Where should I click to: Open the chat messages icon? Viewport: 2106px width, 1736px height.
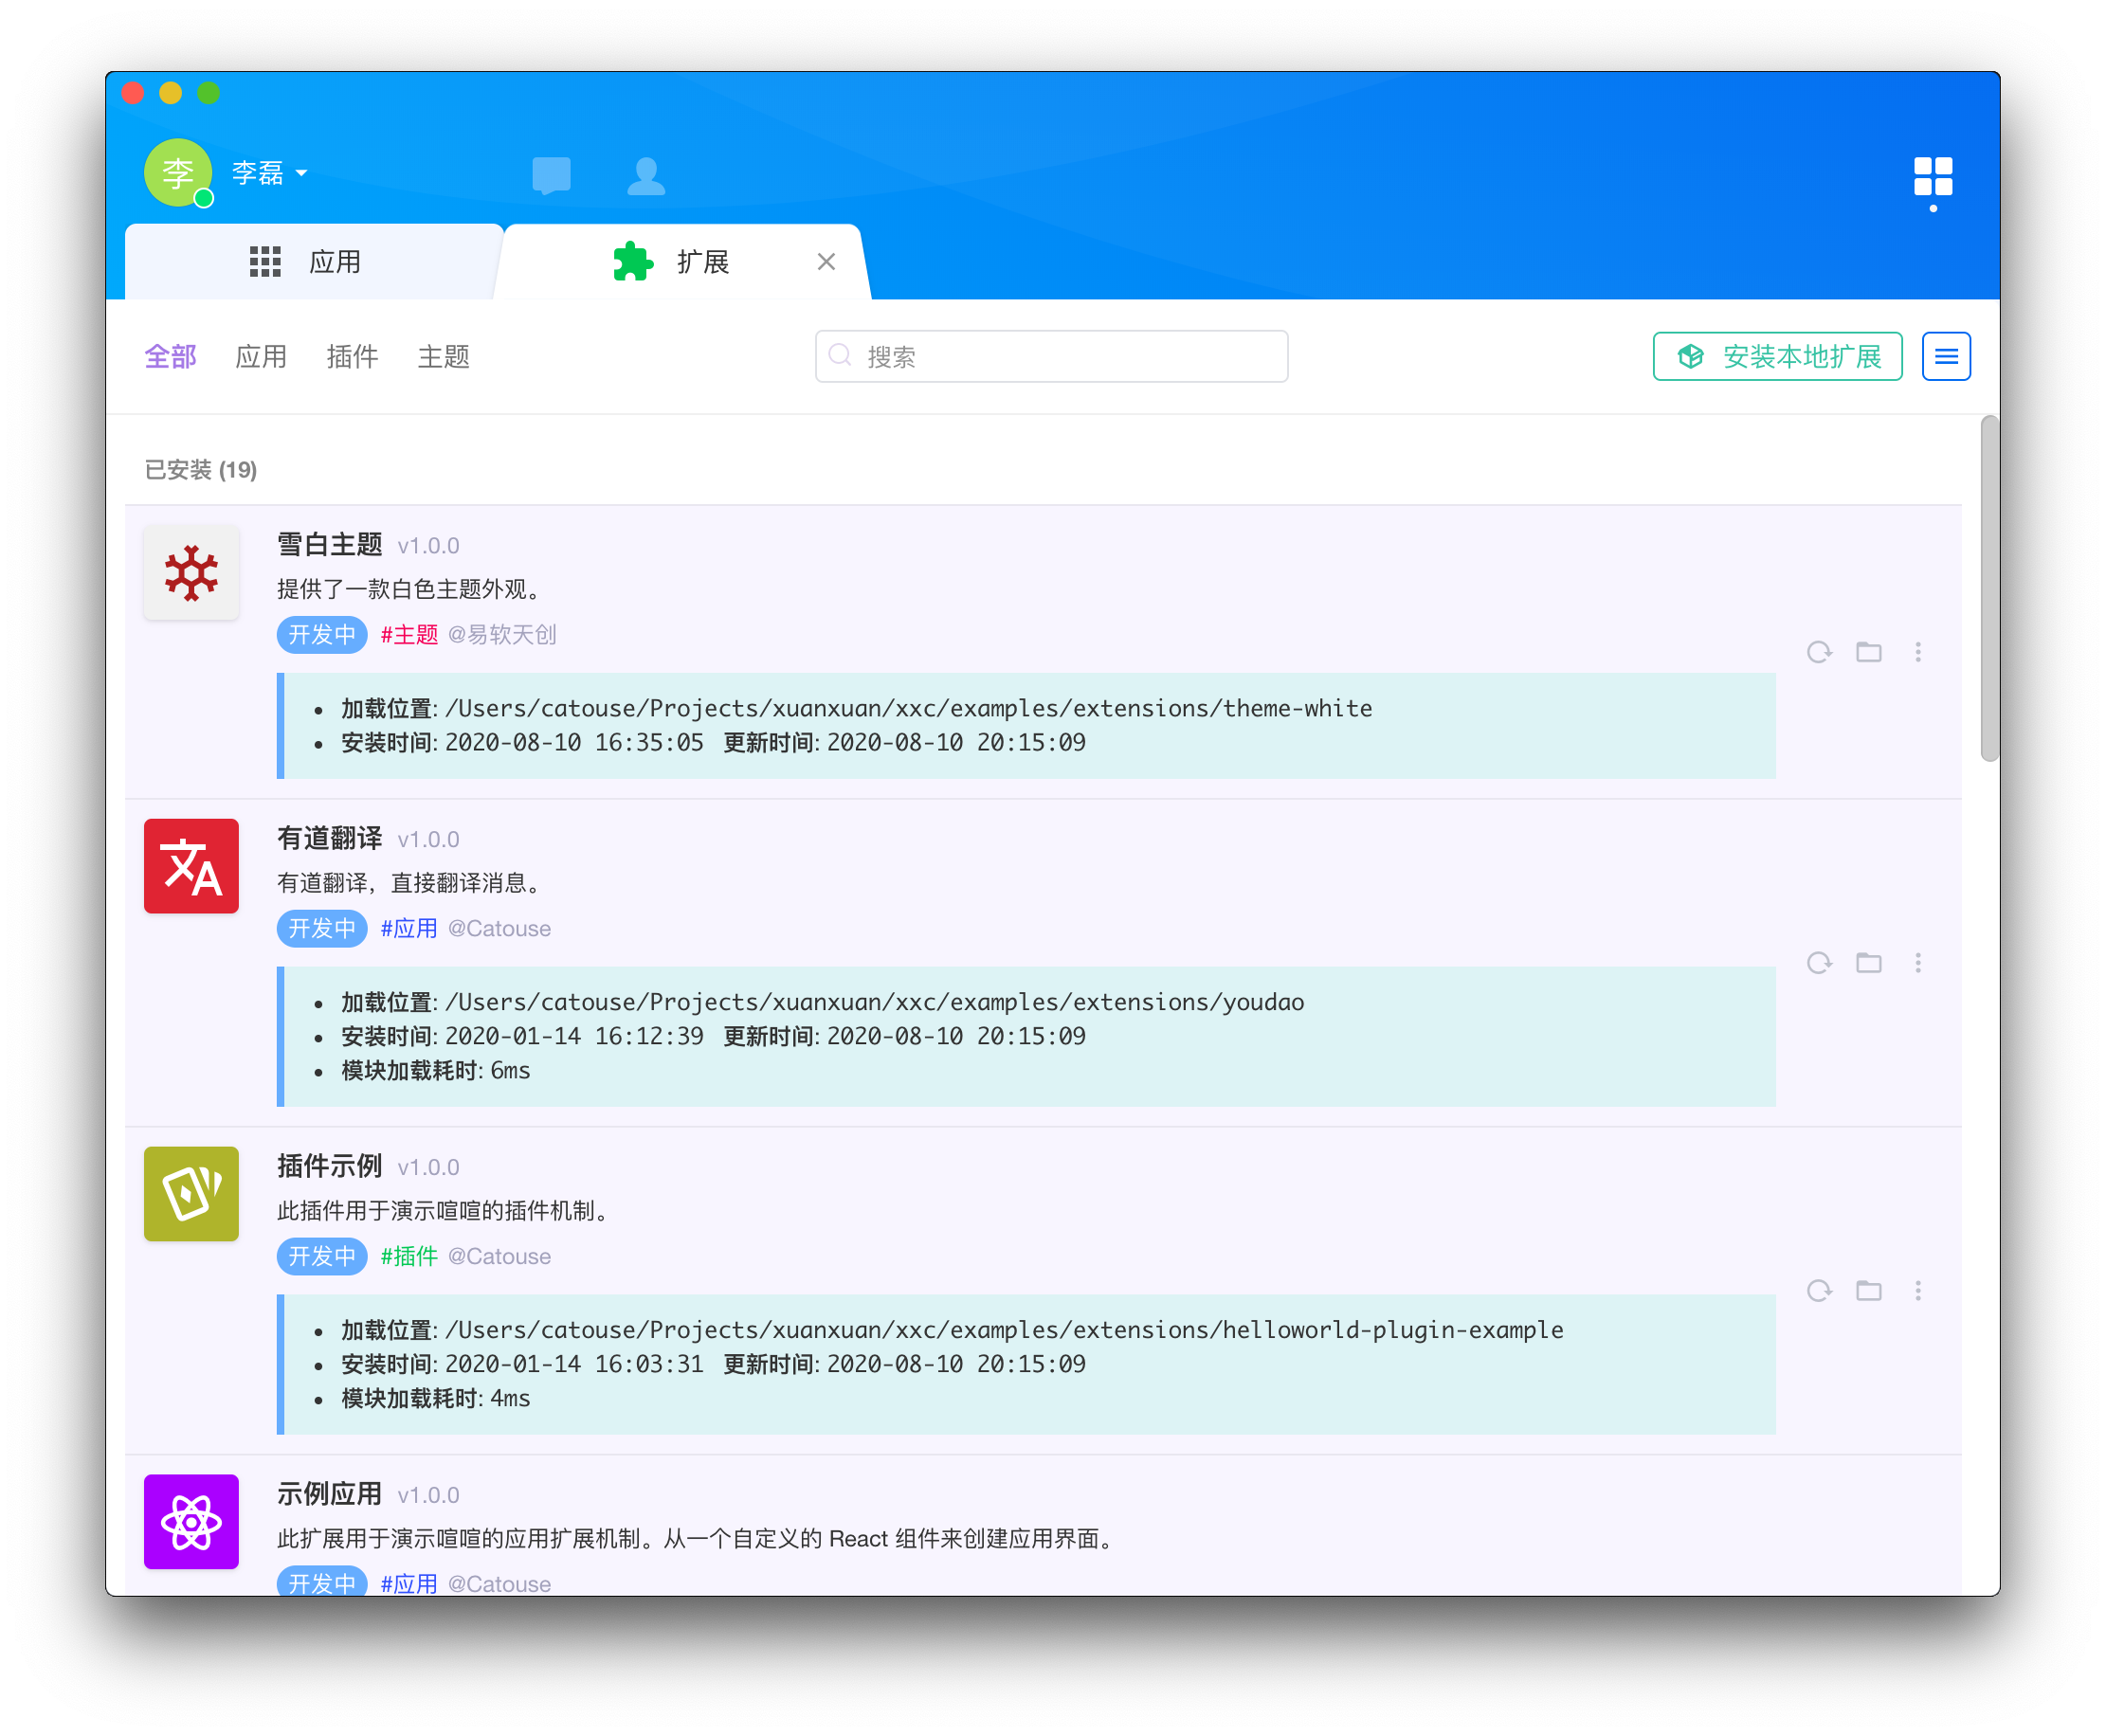coord(551,175)
